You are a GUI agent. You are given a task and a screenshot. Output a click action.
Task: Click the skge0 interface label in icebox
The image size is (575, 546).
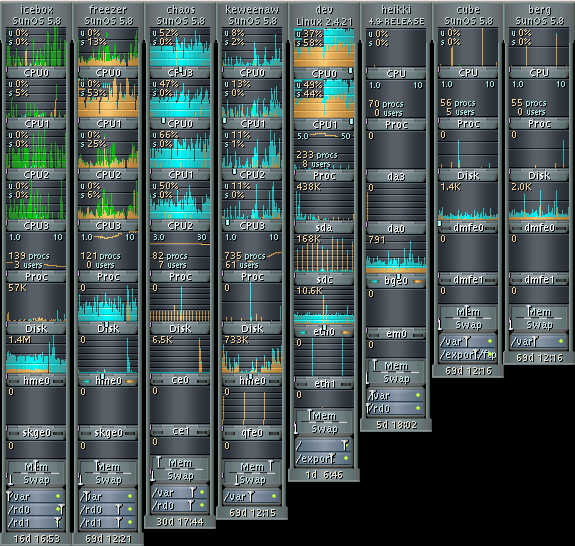[x=36, y=433]
